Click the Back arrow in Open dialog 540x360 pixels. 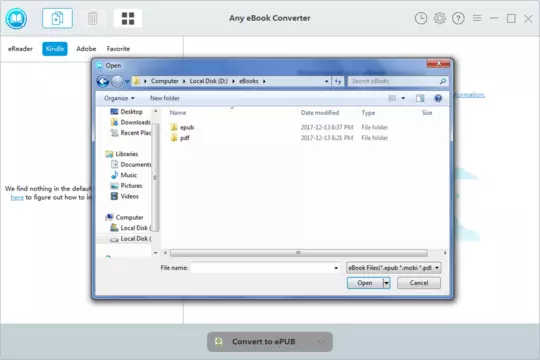coord(103,81)
